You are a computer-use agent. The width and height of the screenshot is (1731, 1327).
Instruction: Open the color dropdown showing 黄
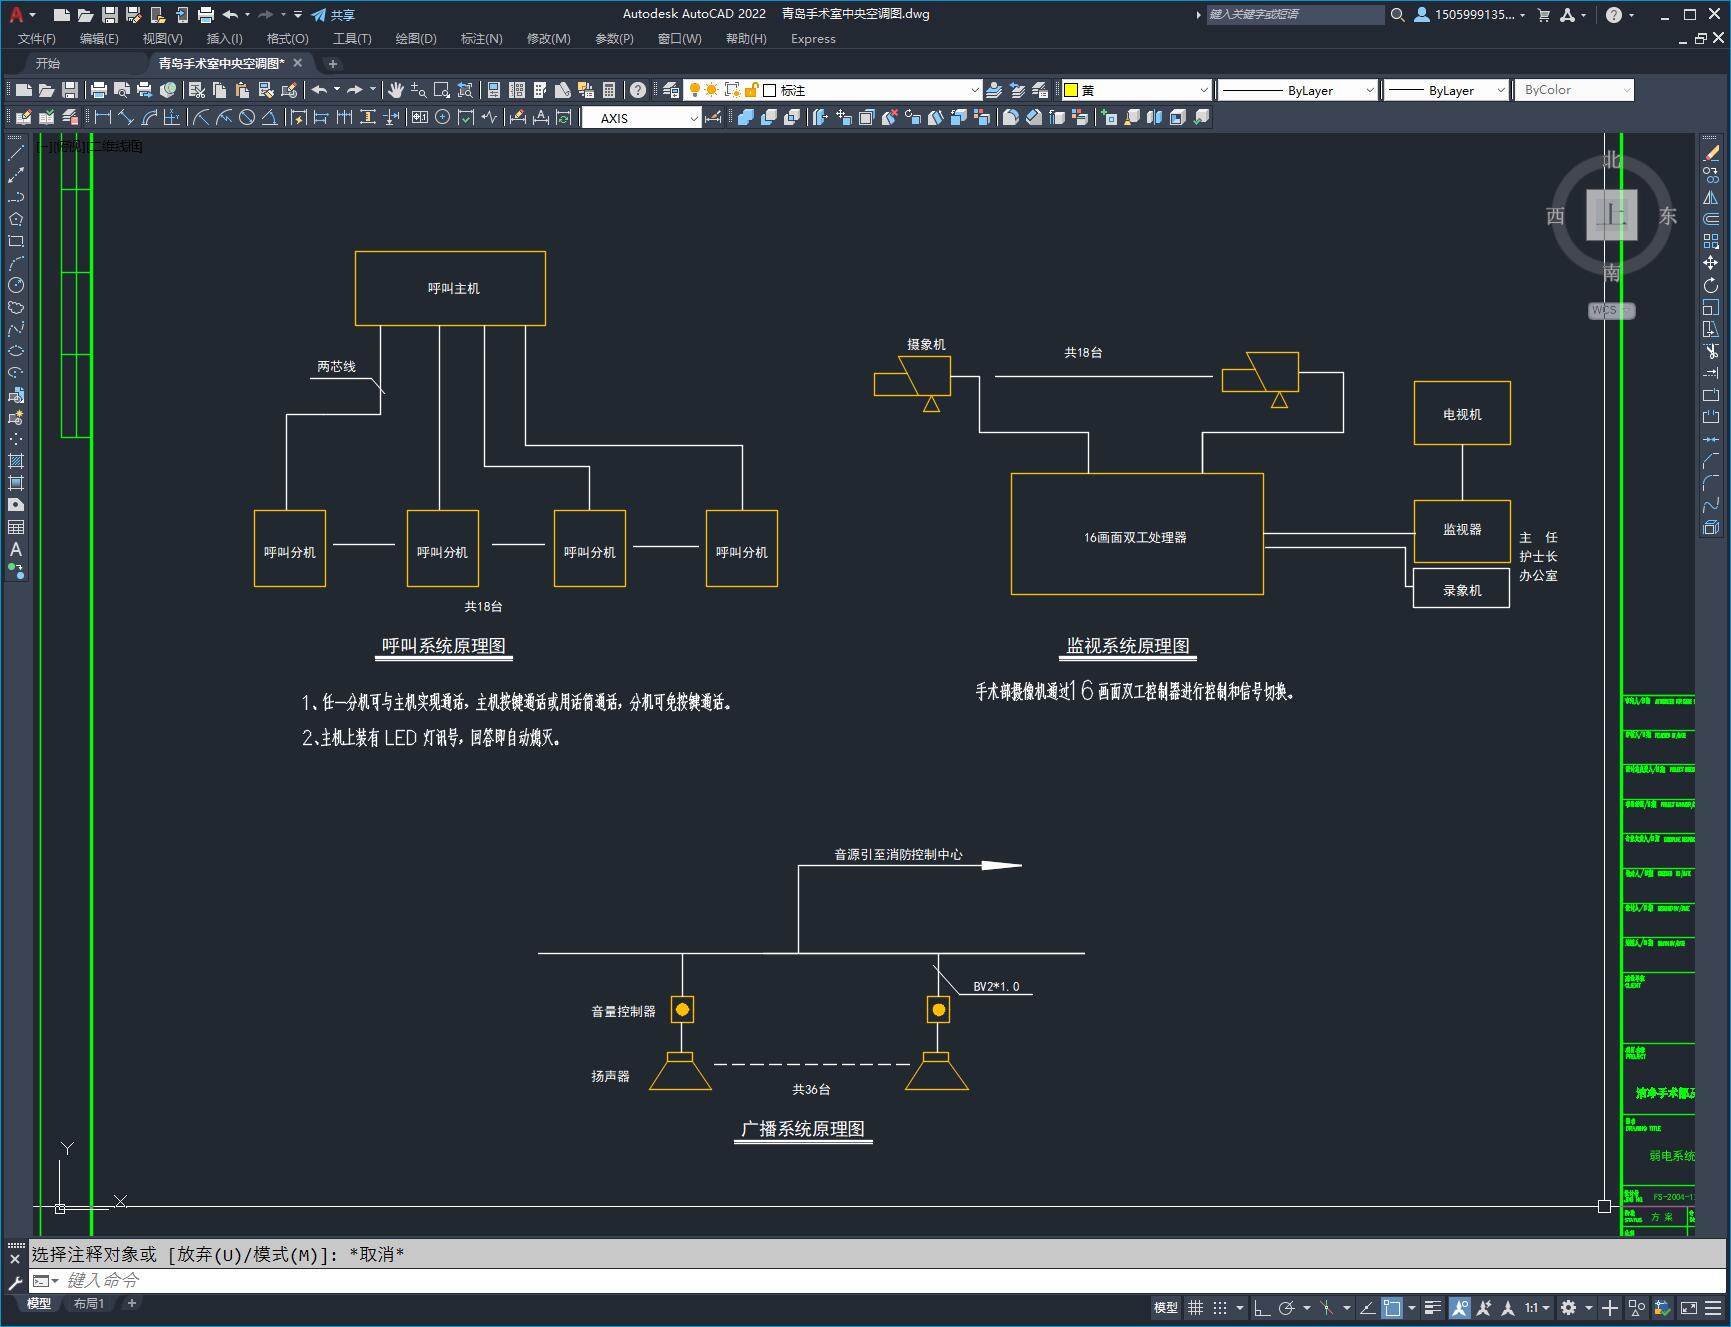[1136, 90]
